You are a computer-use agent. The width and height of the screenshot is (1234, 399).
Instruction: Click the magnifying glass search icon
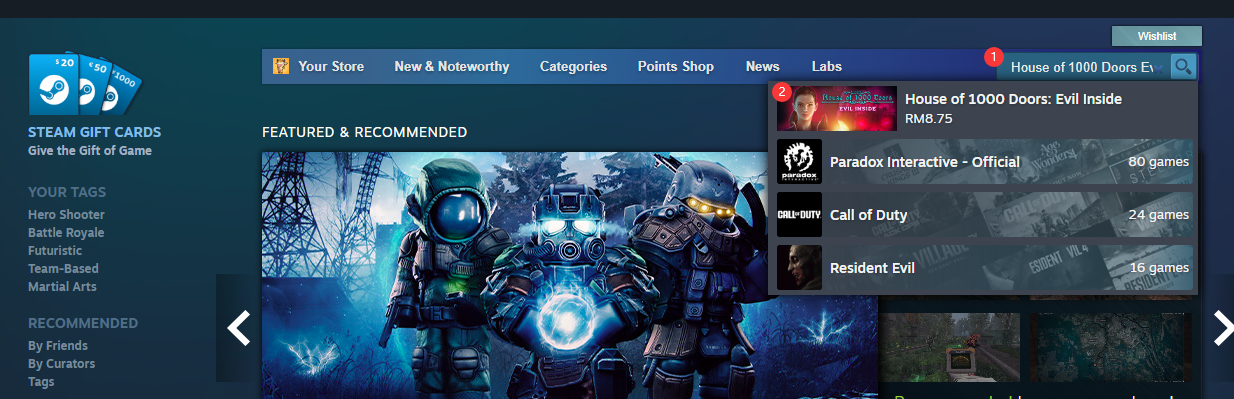coord(1183,67)
